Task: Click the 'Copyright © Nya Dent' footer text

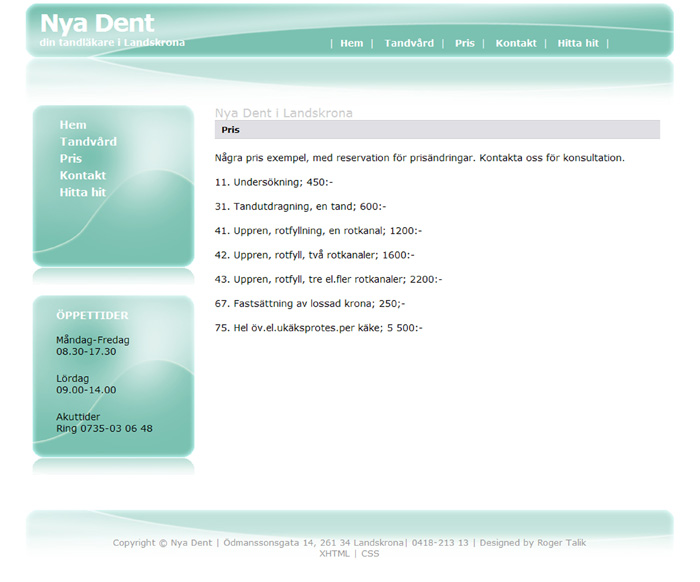Action: pos(162,543)
